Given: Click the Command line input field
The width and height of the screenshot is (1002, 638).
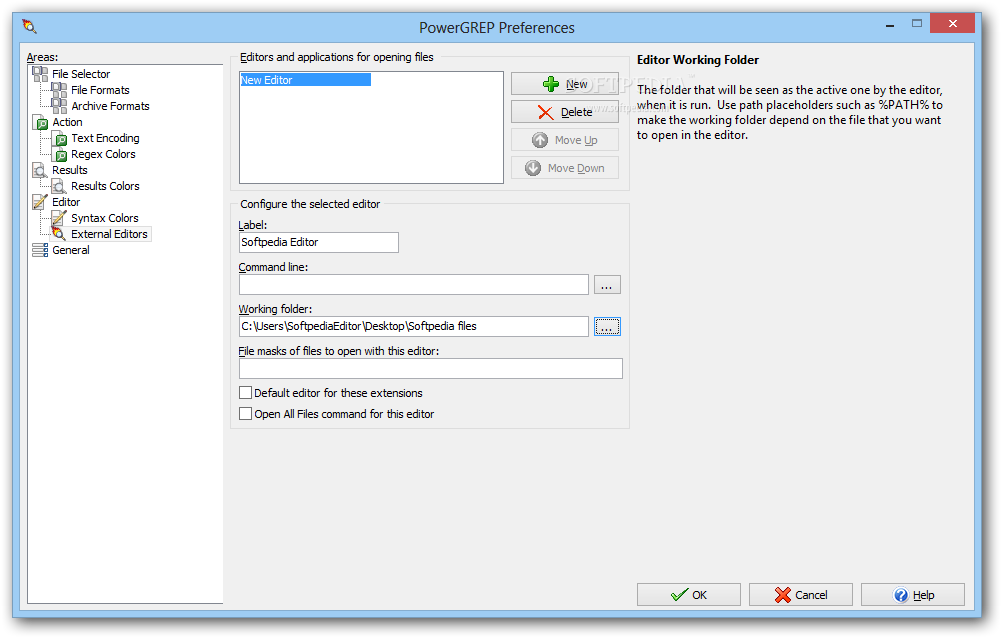Looking at the screenshot, I should click(x=413, y=284).
